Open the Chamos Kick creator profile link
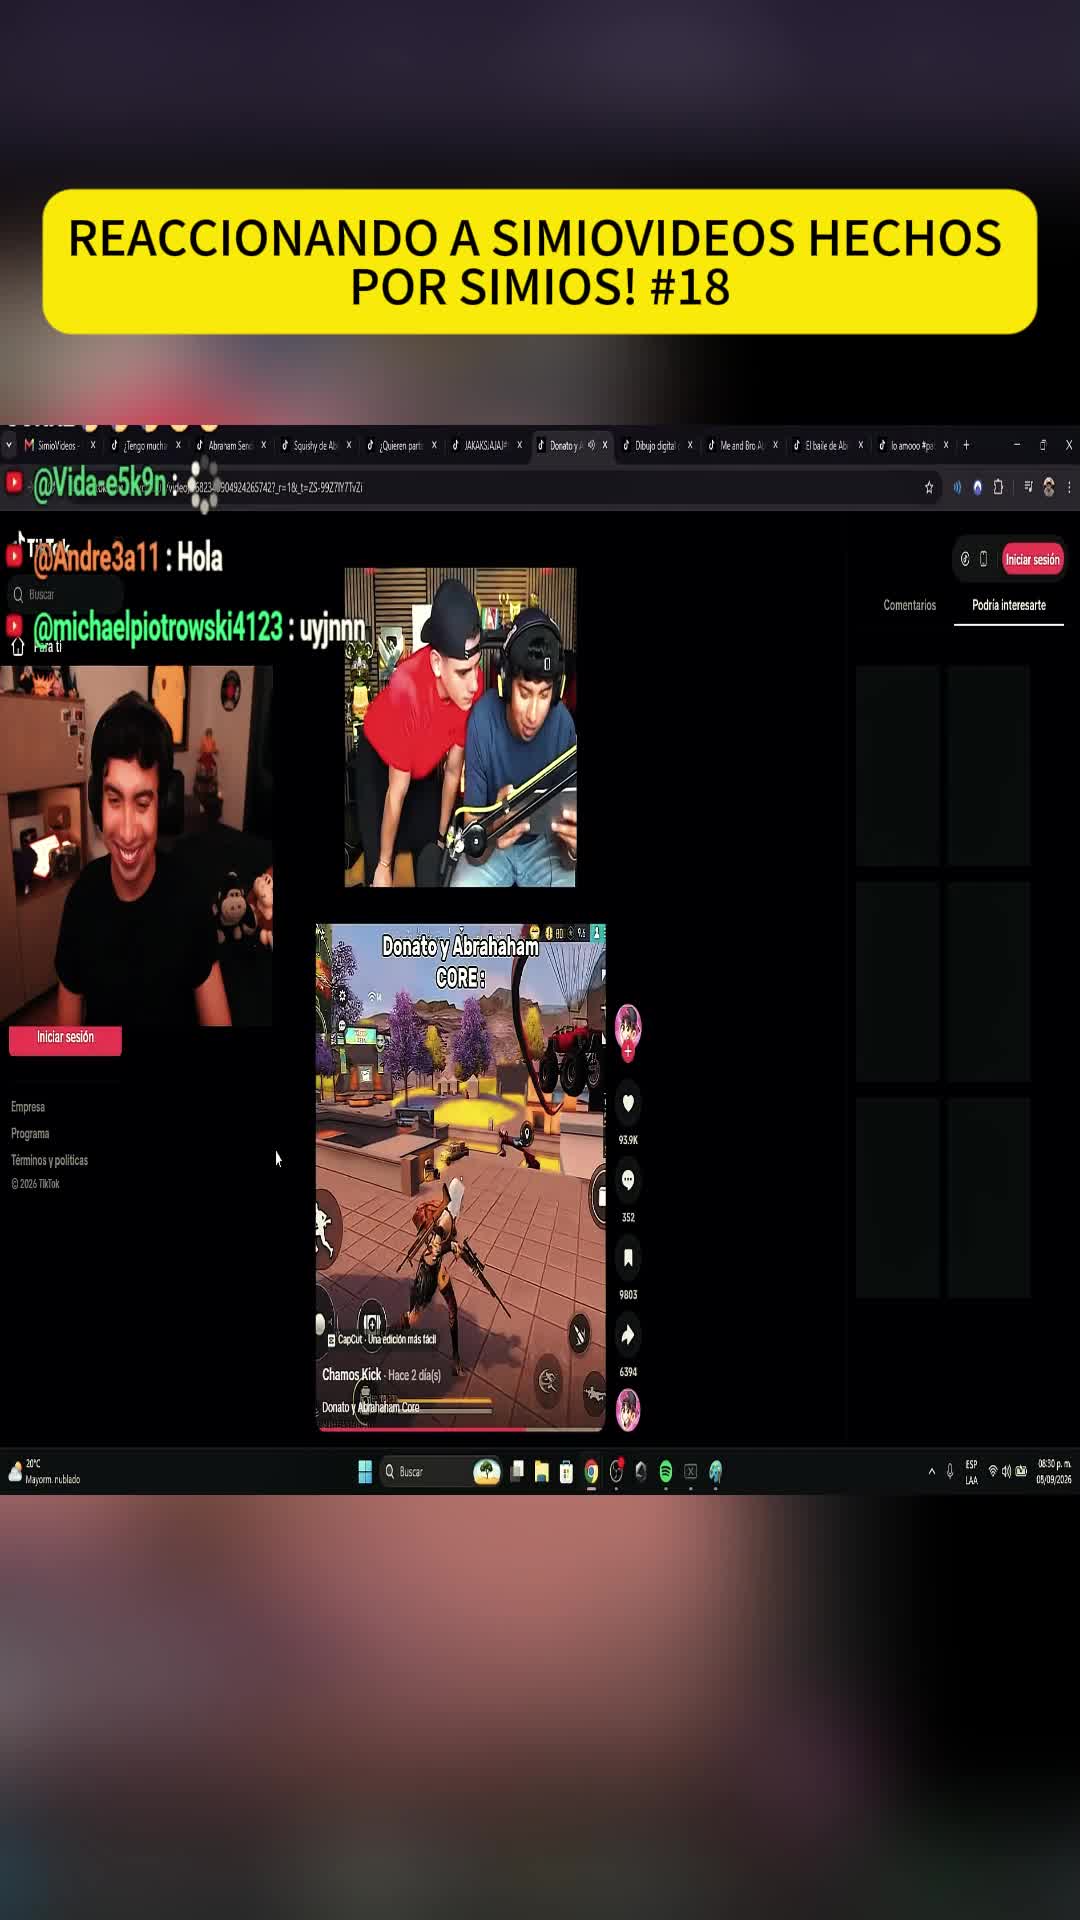The width and height of the screenshot is (1080, 1920). (351, 1375)
